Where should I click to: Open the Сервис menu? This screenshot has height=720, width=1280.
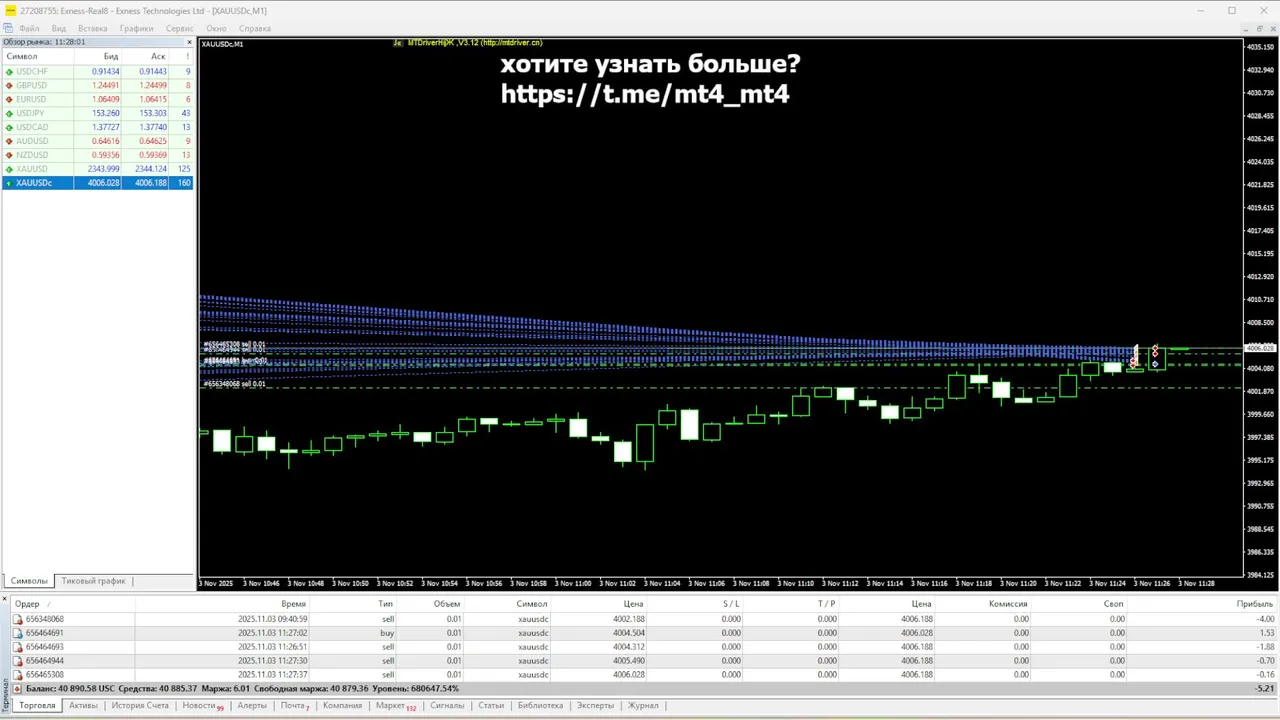pos(180,28)
